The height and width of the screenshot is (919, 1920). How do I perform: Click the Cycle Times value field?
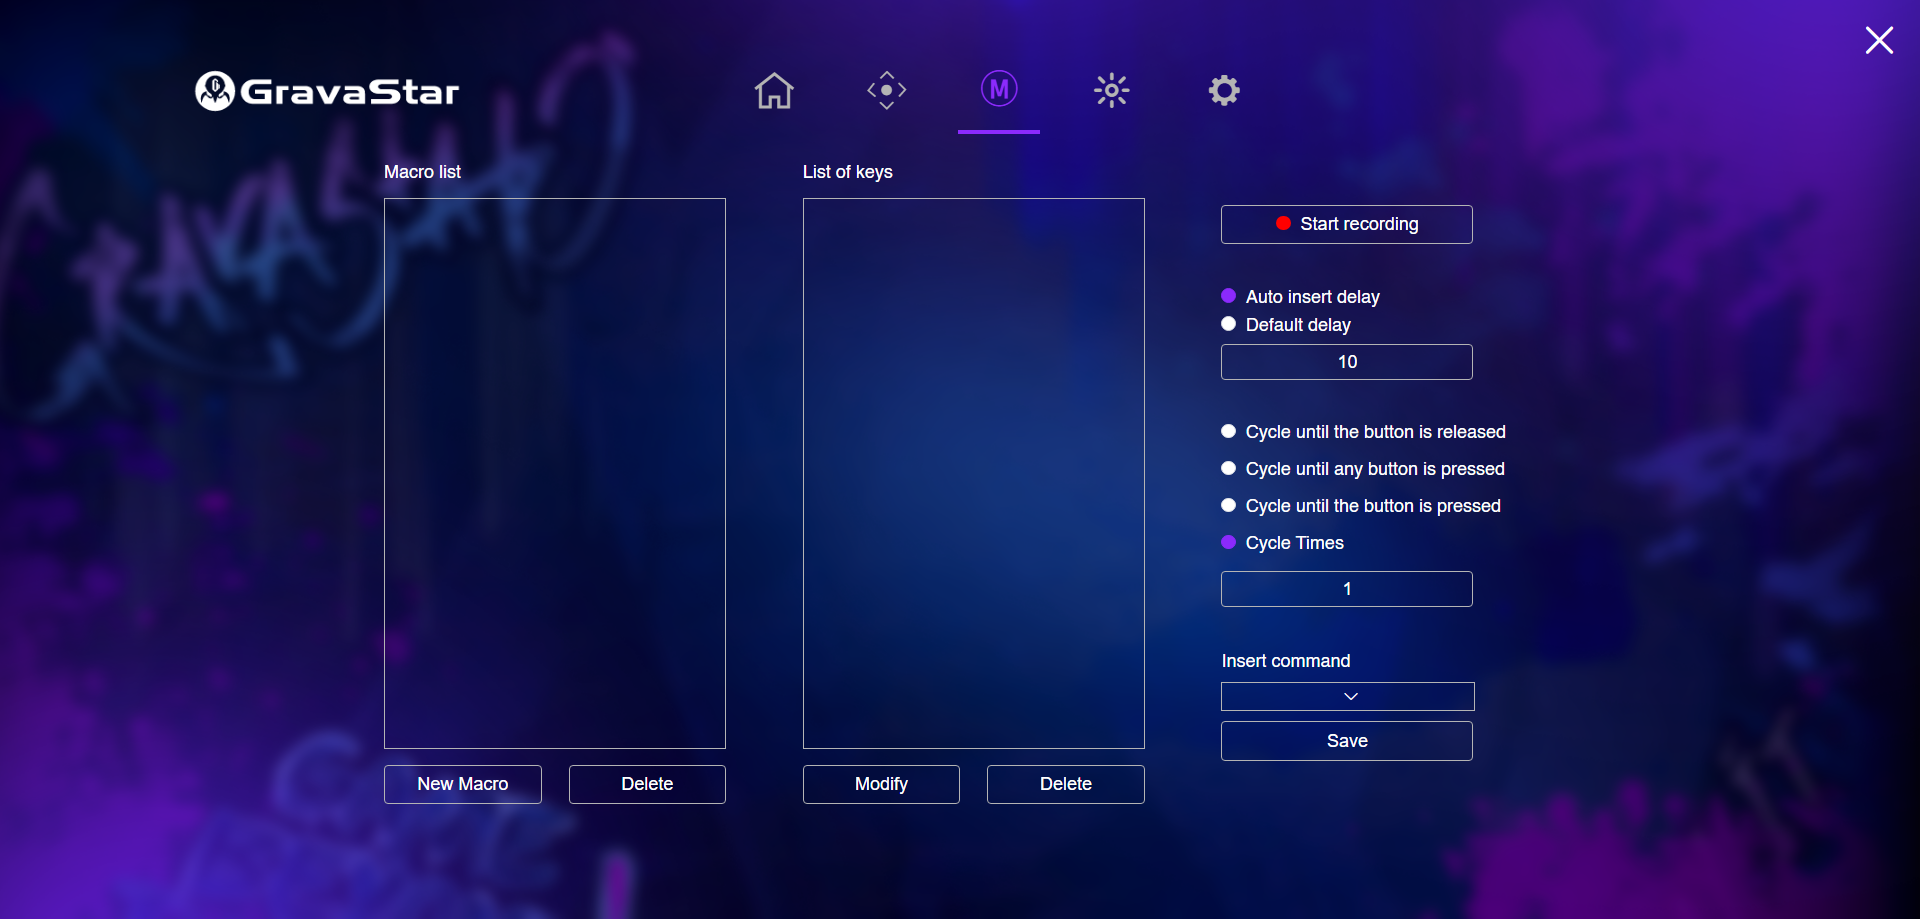[1346, 588]
